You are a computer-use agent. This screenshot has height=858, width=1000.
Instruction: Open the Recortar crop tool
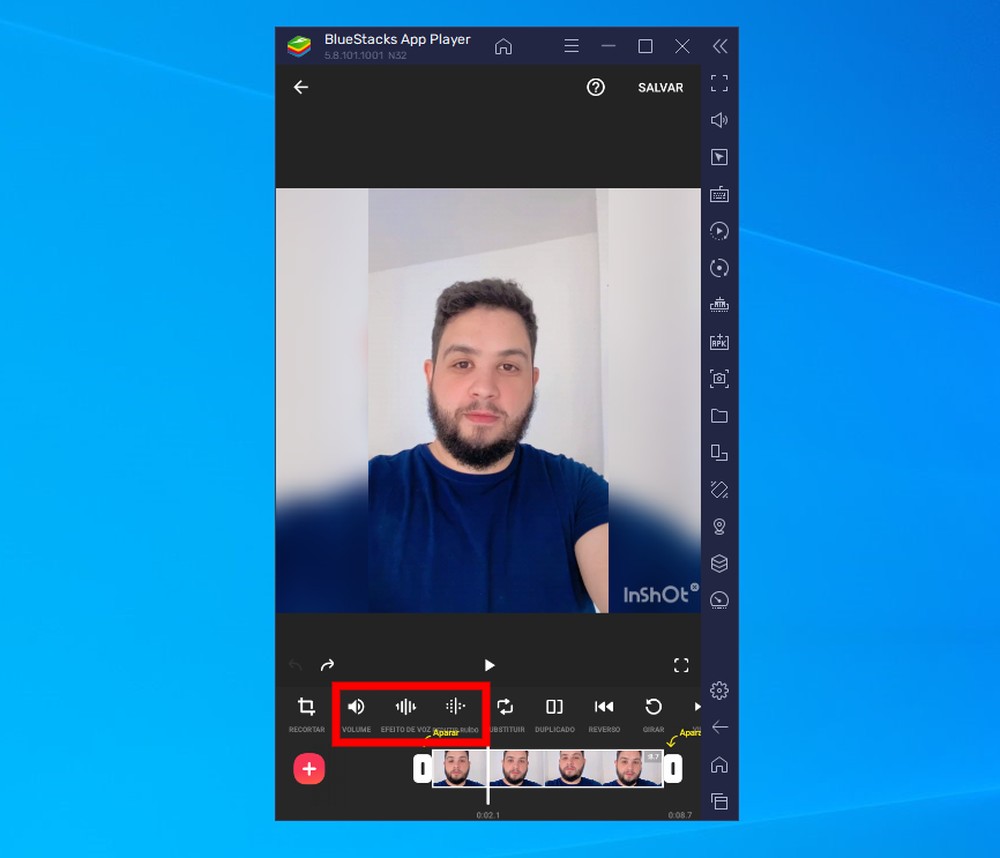pos(306,706)
